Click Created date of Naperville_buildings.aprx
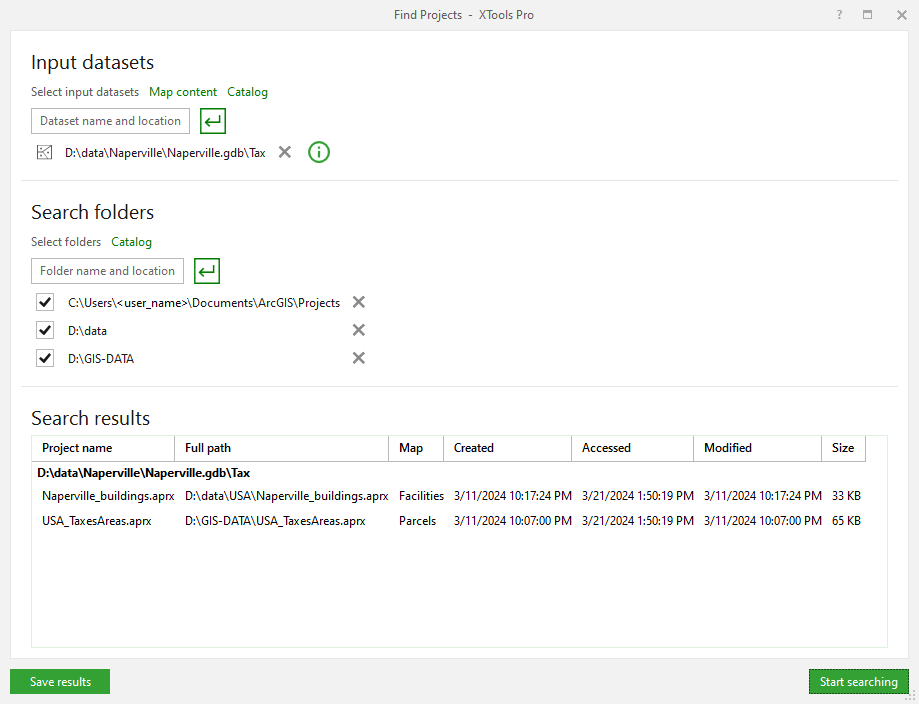919x704 pixels. pyautogui.click(x=513, y=496)
